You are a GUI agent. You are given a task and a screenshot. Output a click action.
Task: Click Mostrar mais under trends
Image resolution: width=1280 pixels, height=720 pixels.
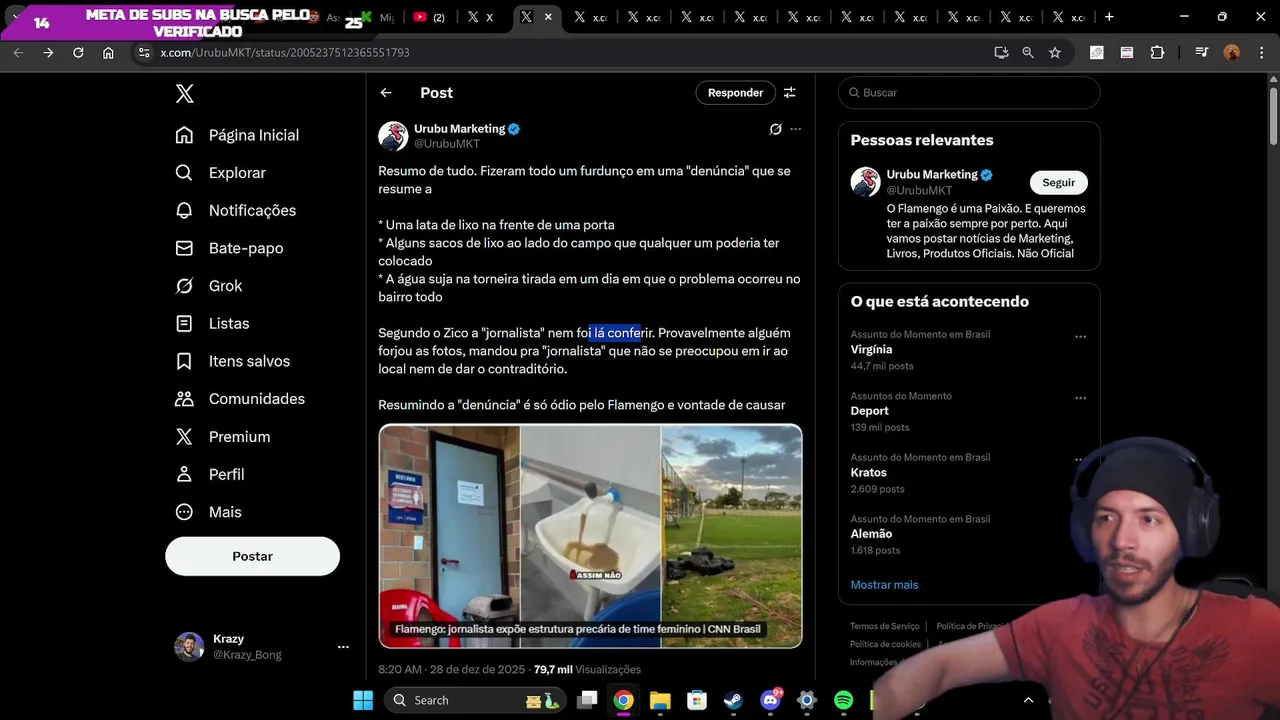884,585
